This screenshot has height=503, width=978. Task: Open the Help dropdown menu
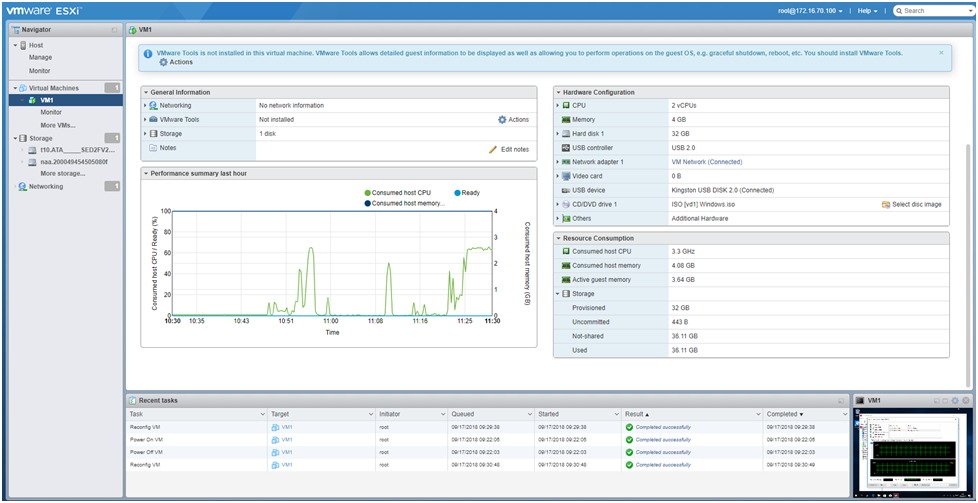(867, 11)
